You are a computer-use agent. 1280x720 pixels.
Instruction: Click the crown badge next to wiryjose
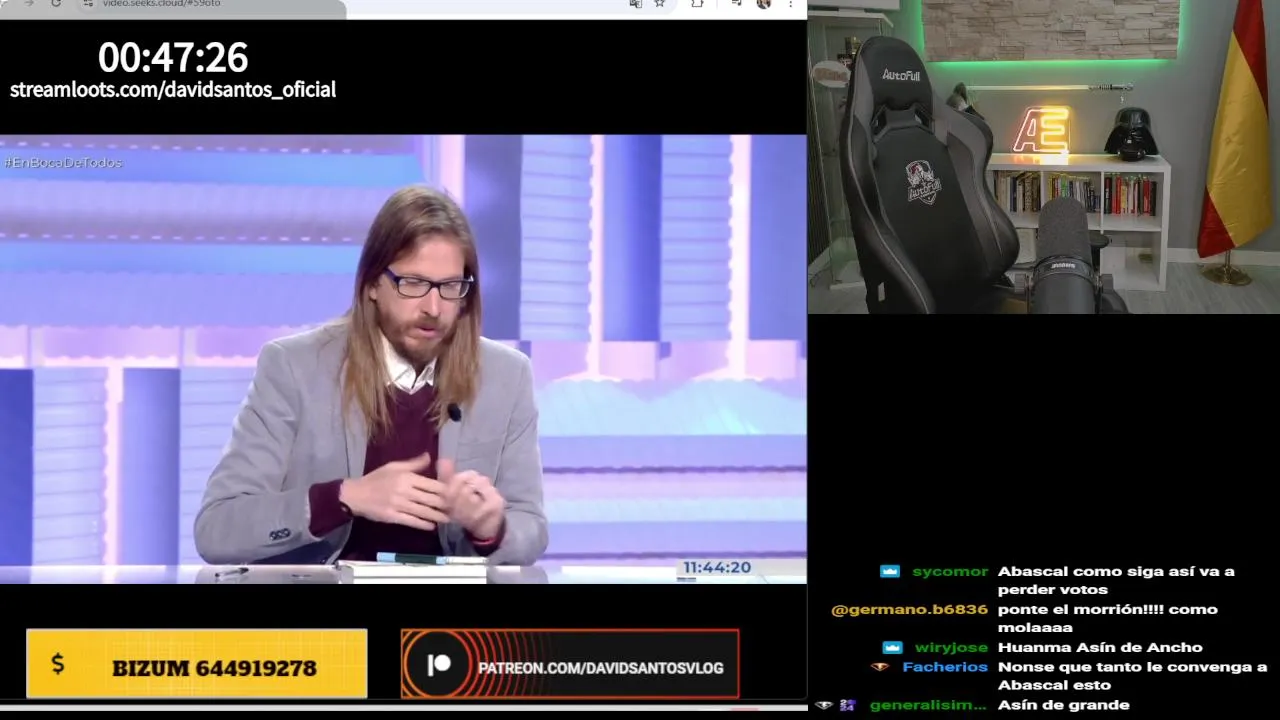(893, 647)
